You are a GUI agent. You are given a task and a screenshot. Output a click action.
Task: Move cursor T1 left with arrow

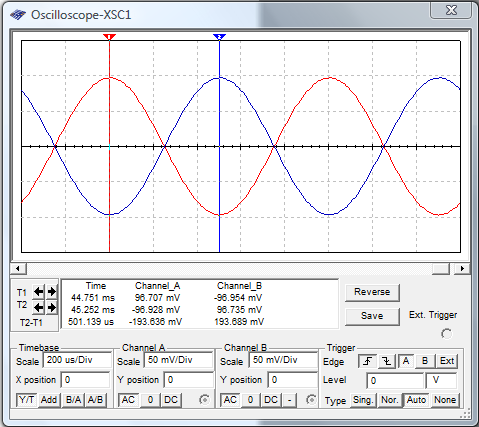click(x=38, y=292)
